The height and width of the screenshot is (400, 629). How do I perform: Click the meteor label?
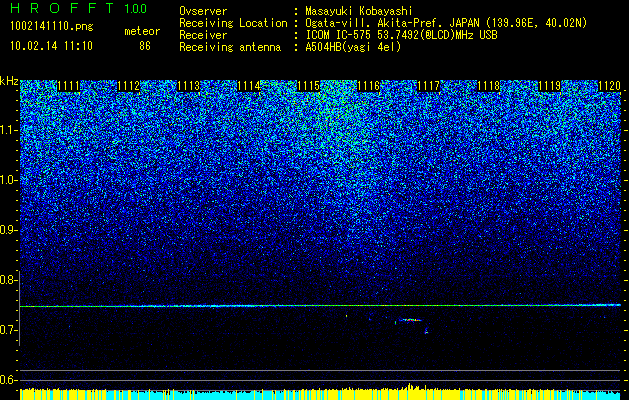(x=142, y=31)
